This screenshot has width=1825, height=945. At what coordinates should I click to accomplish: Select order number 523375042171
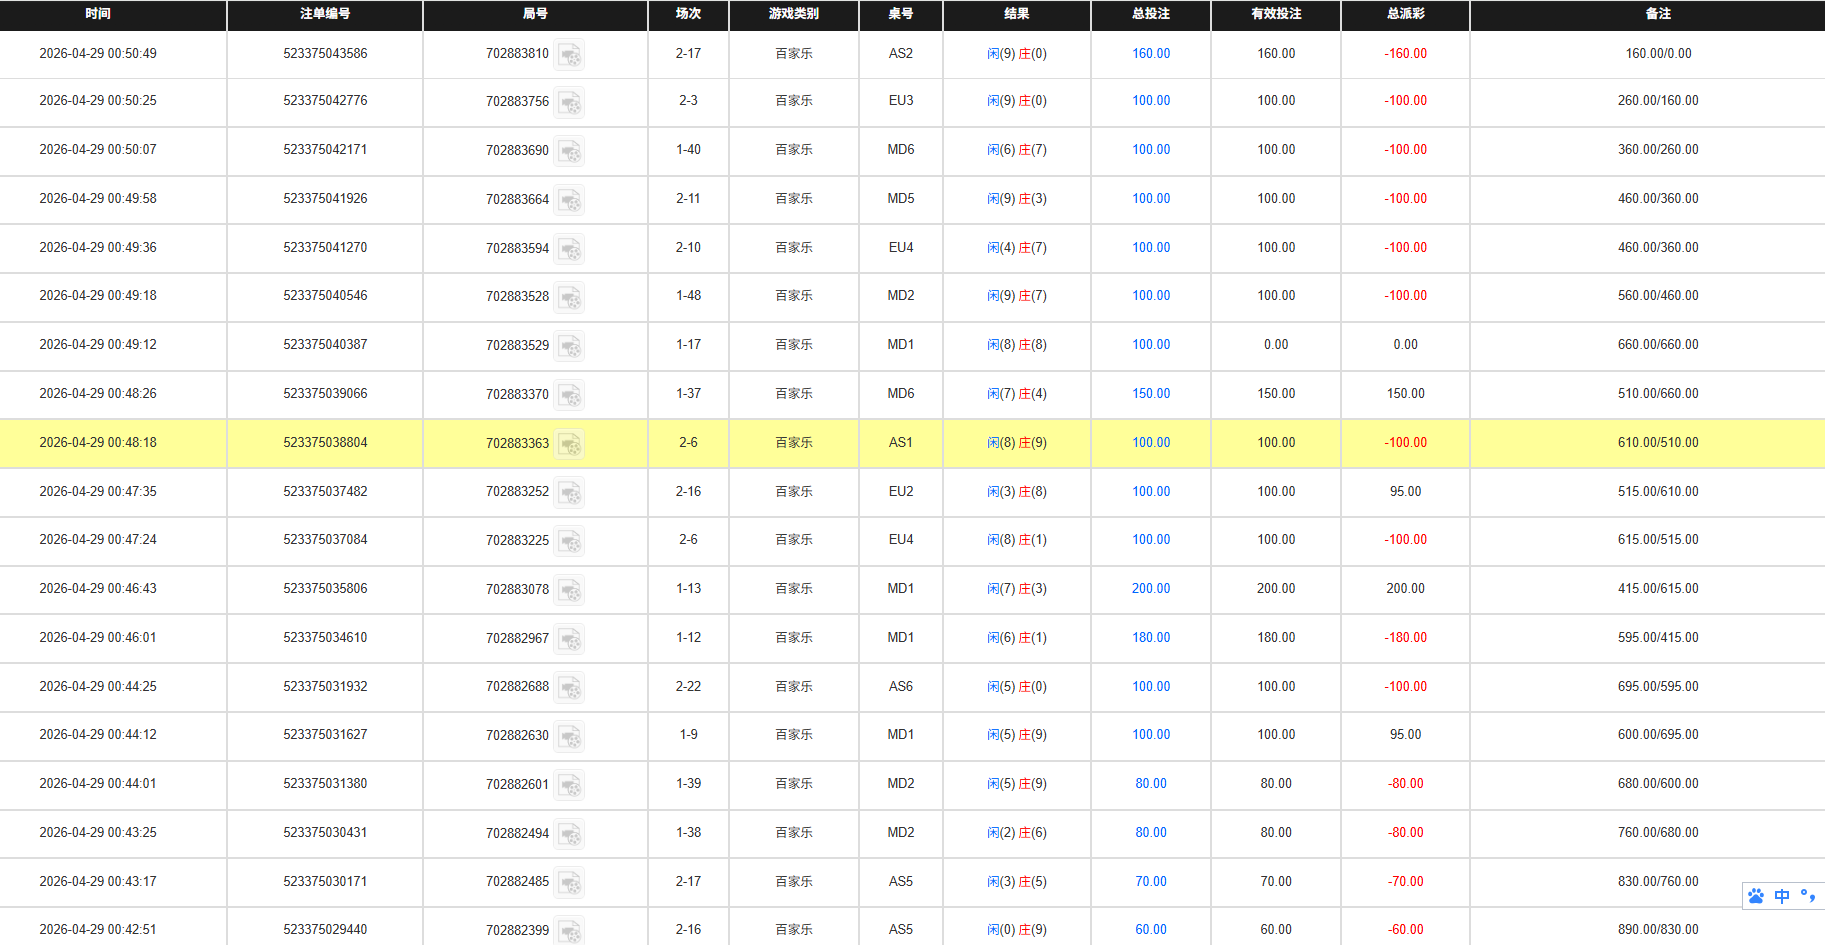[325, 150]
